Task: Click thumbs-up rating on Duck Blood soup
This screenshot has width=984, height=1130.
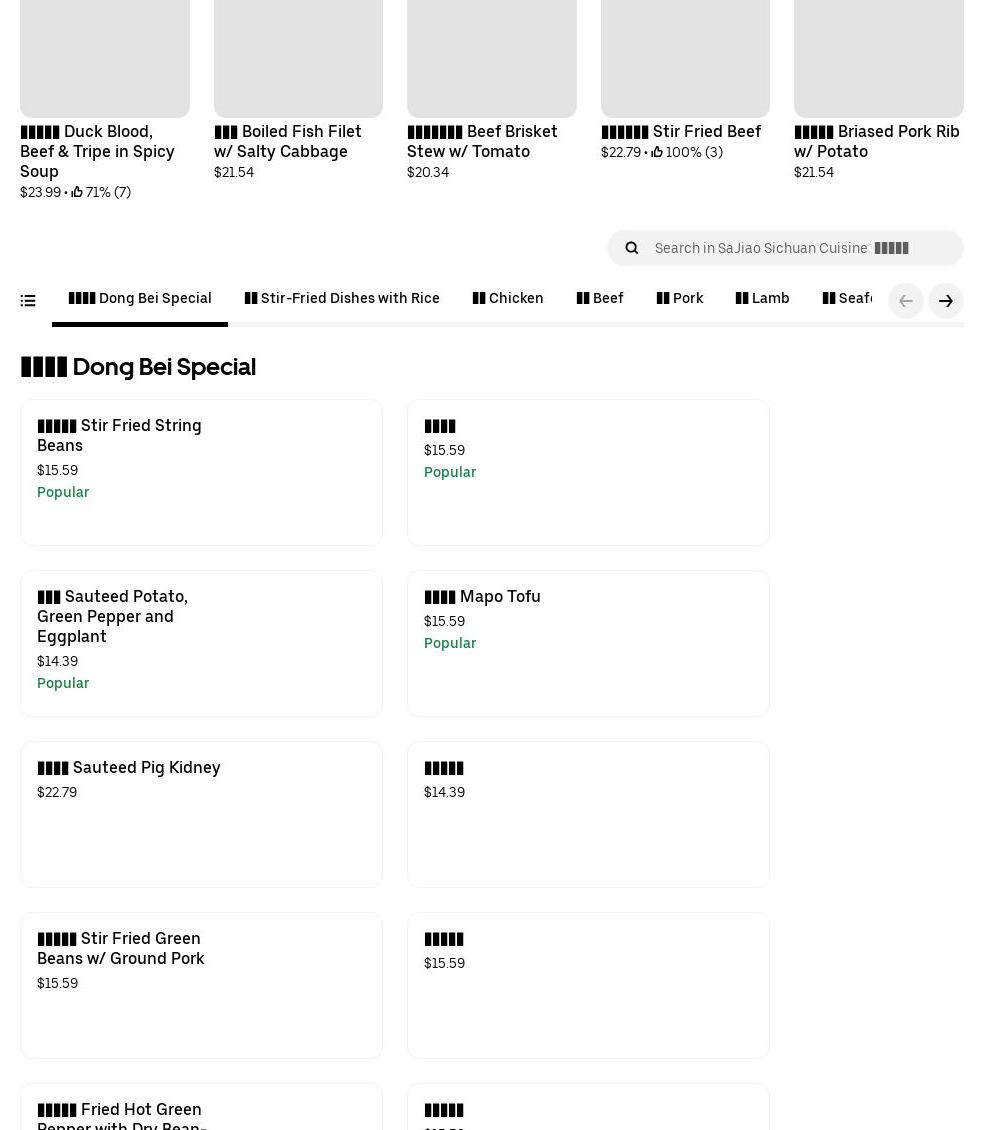Action: click(77, 192)
